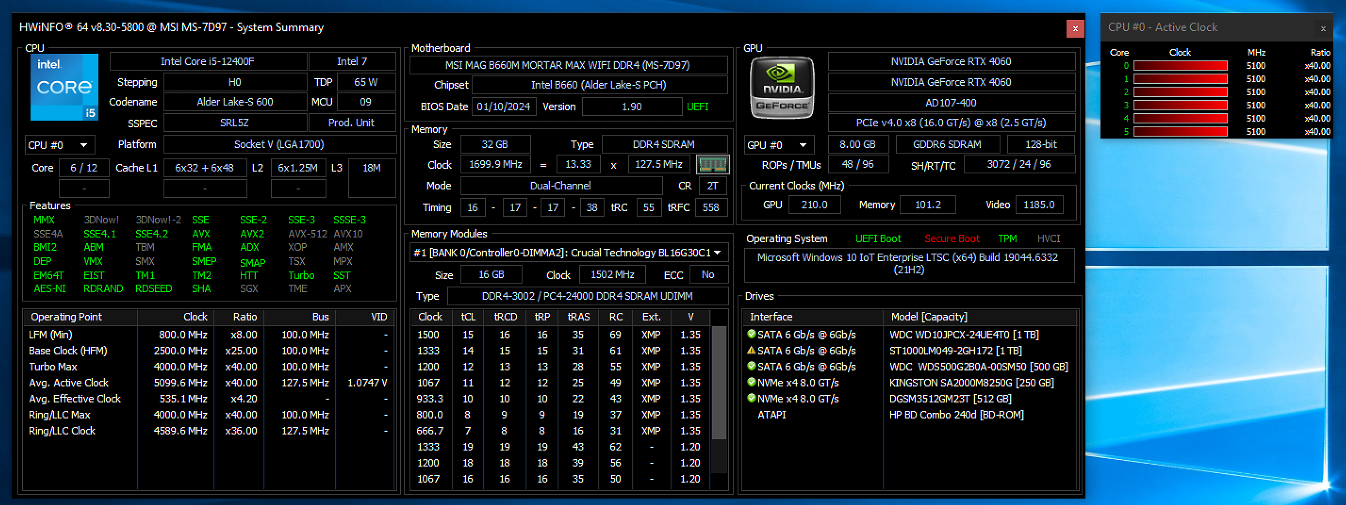The image size is (1346, 505).
Task: Click the Turbo Max operating point row
Action: point(209,366)
